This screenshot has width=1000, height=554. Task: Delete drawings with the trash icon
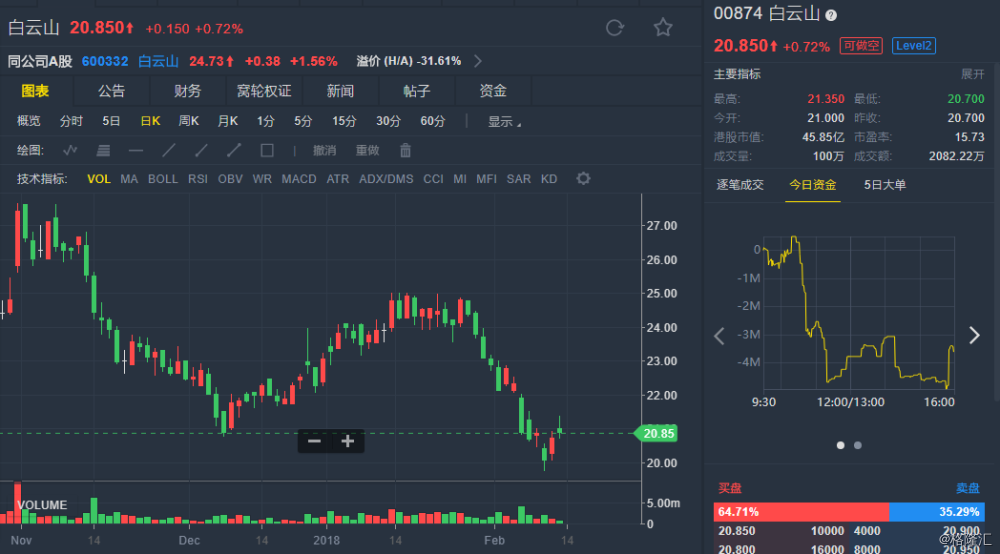tap(406, 150)
